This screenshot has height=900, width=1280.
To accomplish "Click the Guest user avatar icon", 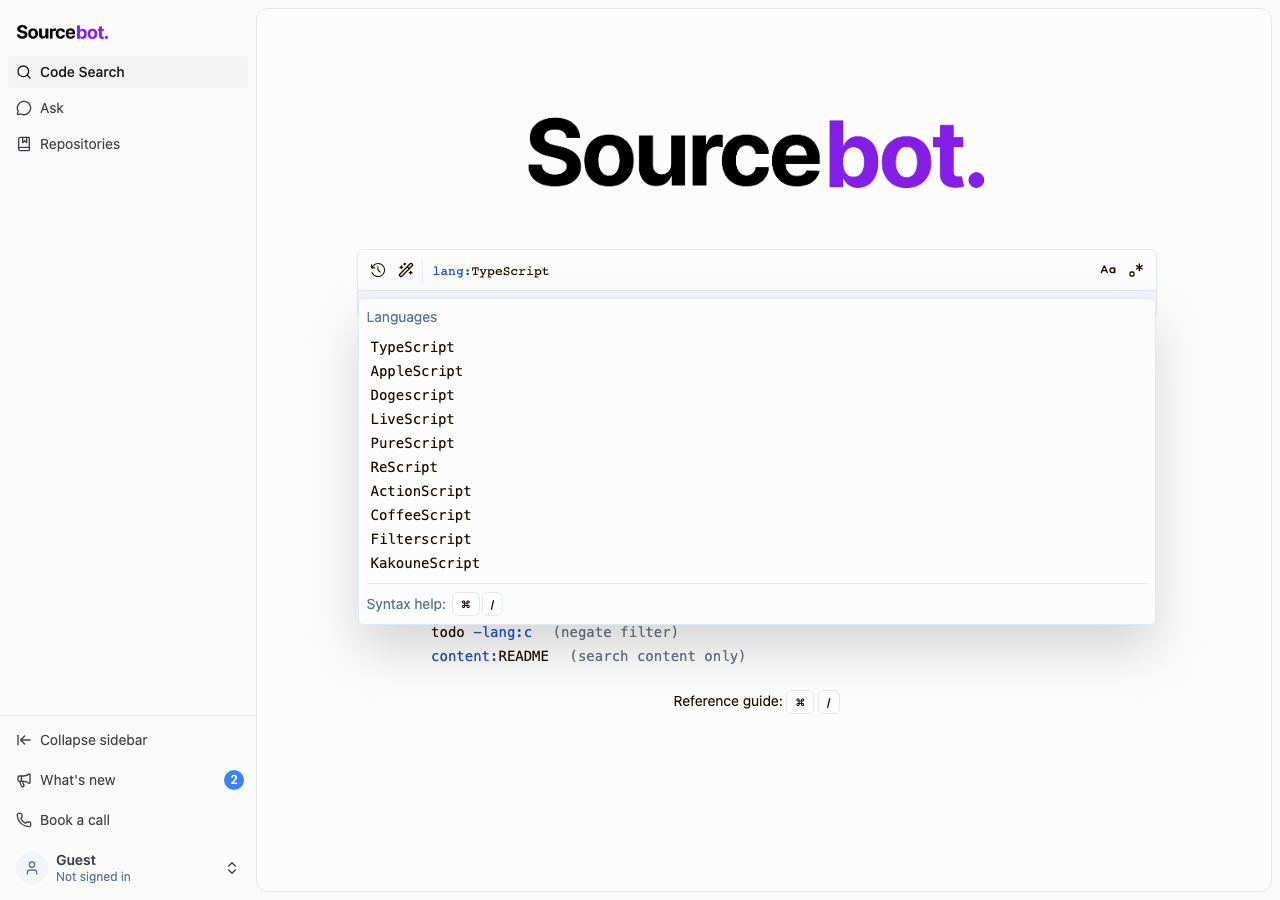I will pos(32,868).
